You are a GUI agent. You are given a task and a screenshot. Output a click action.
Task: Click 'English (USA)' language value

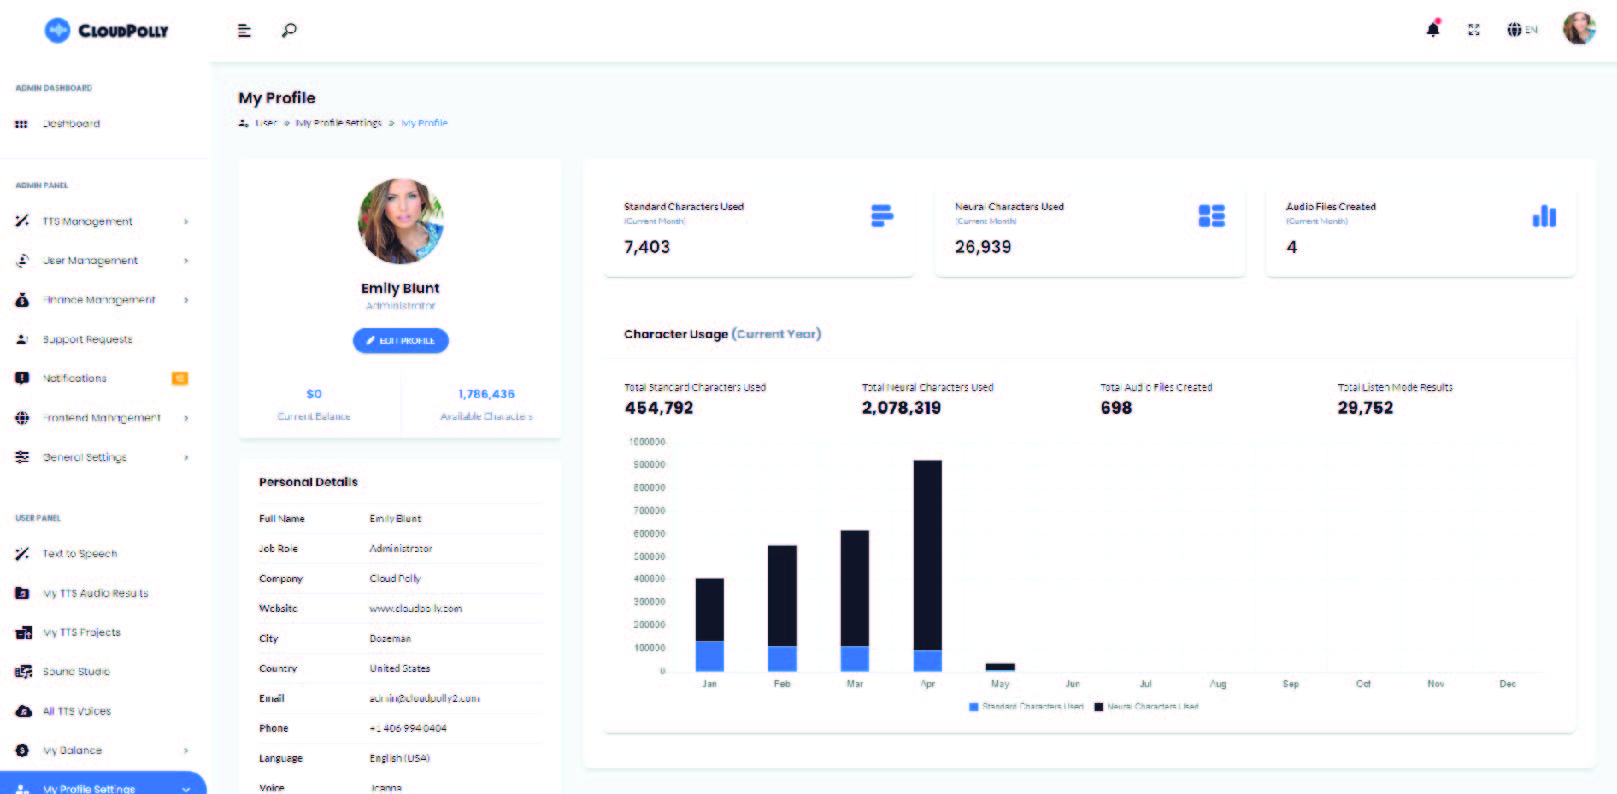(x=400, y=758)
